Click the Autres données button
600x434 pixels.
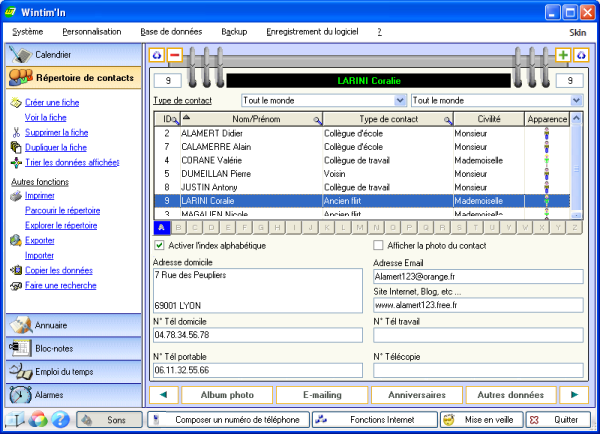coord(511,395)
